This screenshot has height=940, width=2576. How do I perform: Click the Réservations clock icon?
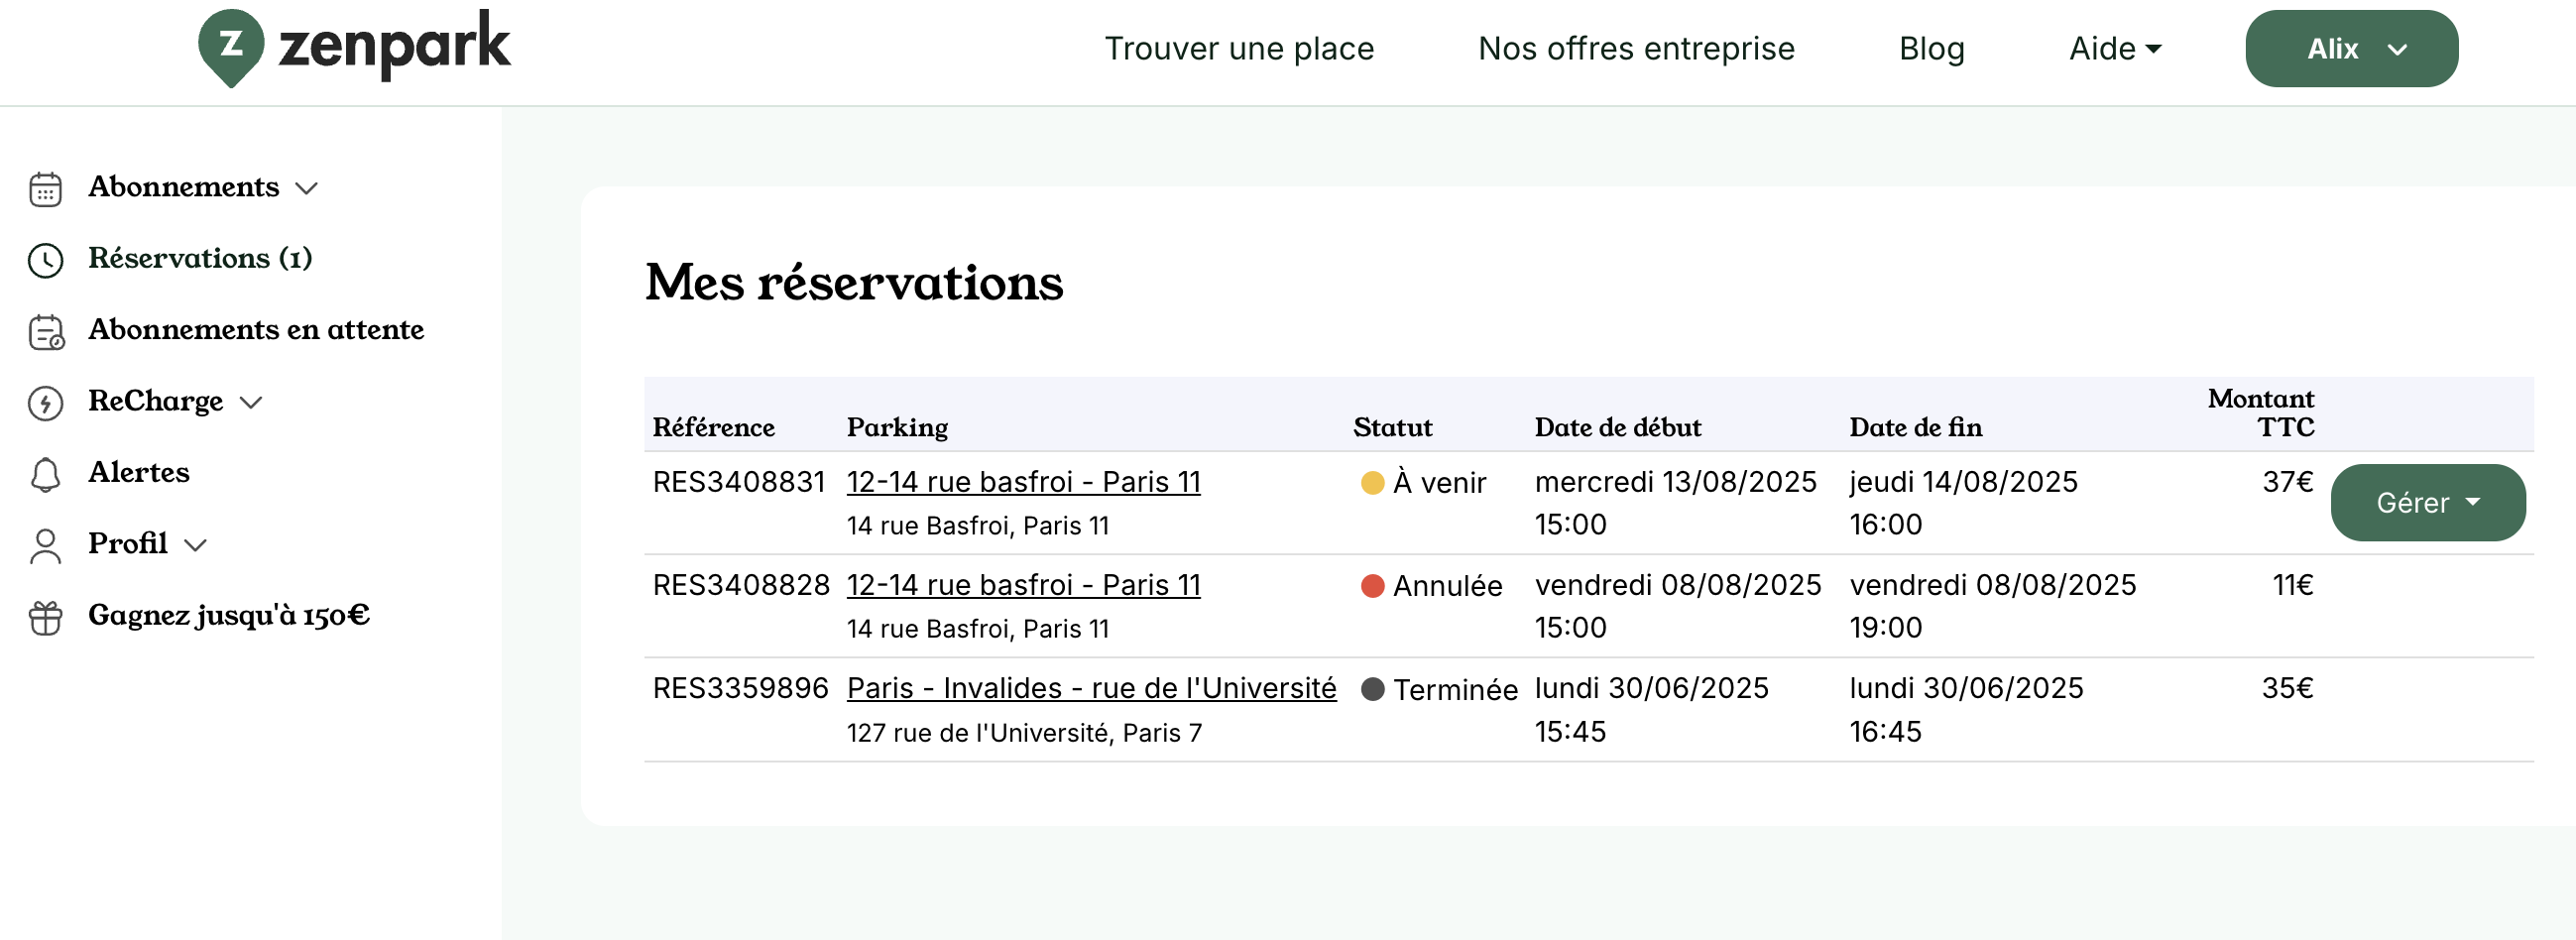click(x=45, y=259)
